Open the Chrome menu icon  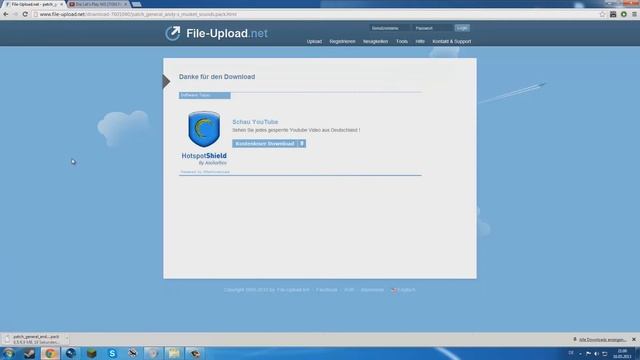click(634, 14)
